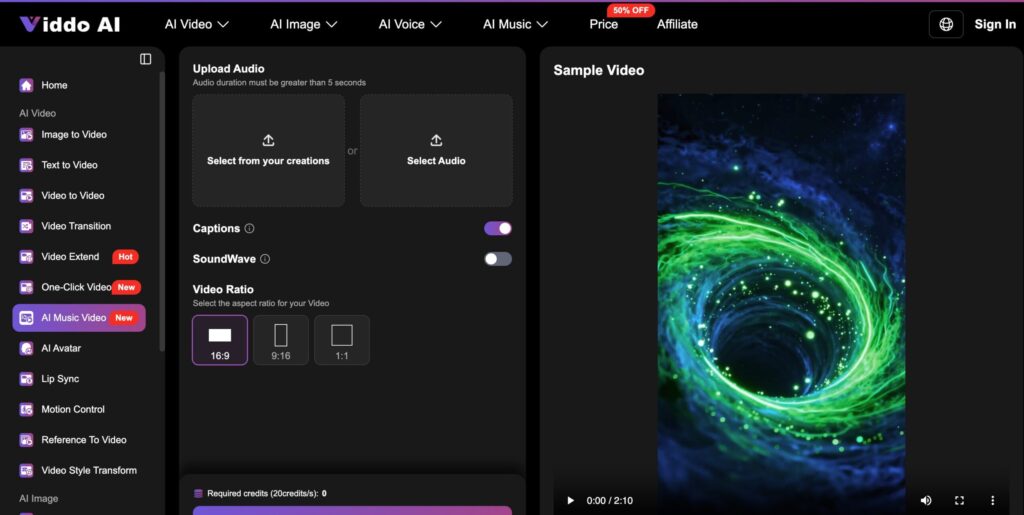The height and width of the screenshot is (515, 1024).
Task: Click the Sign In button
Action: coord(995,24)
